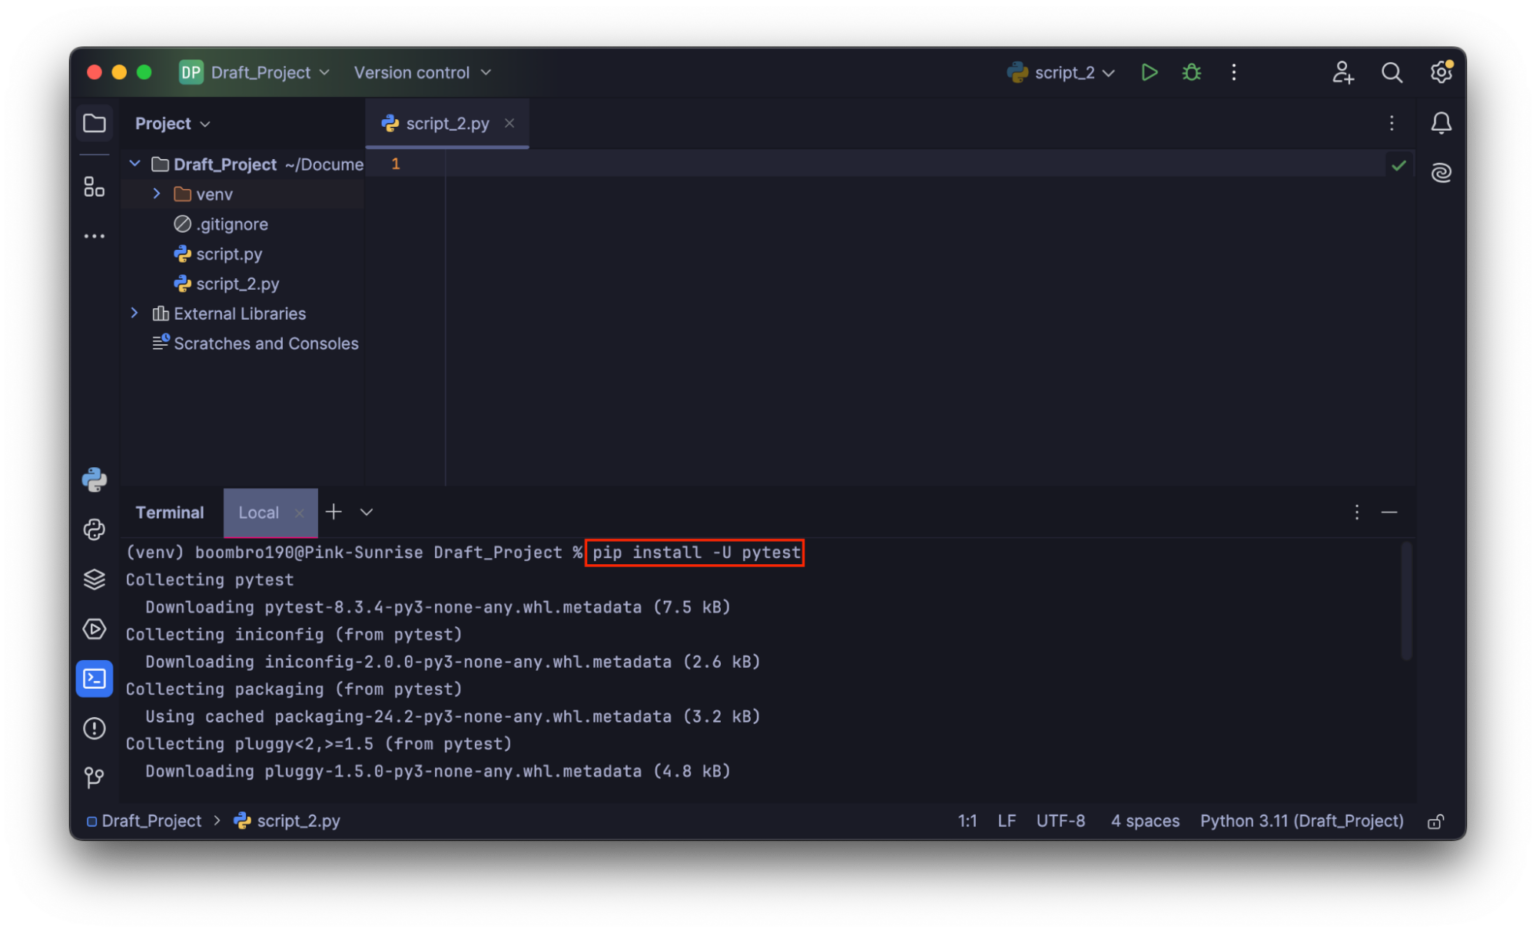
Task: Open the Notifications bell
Action: 1441,122
